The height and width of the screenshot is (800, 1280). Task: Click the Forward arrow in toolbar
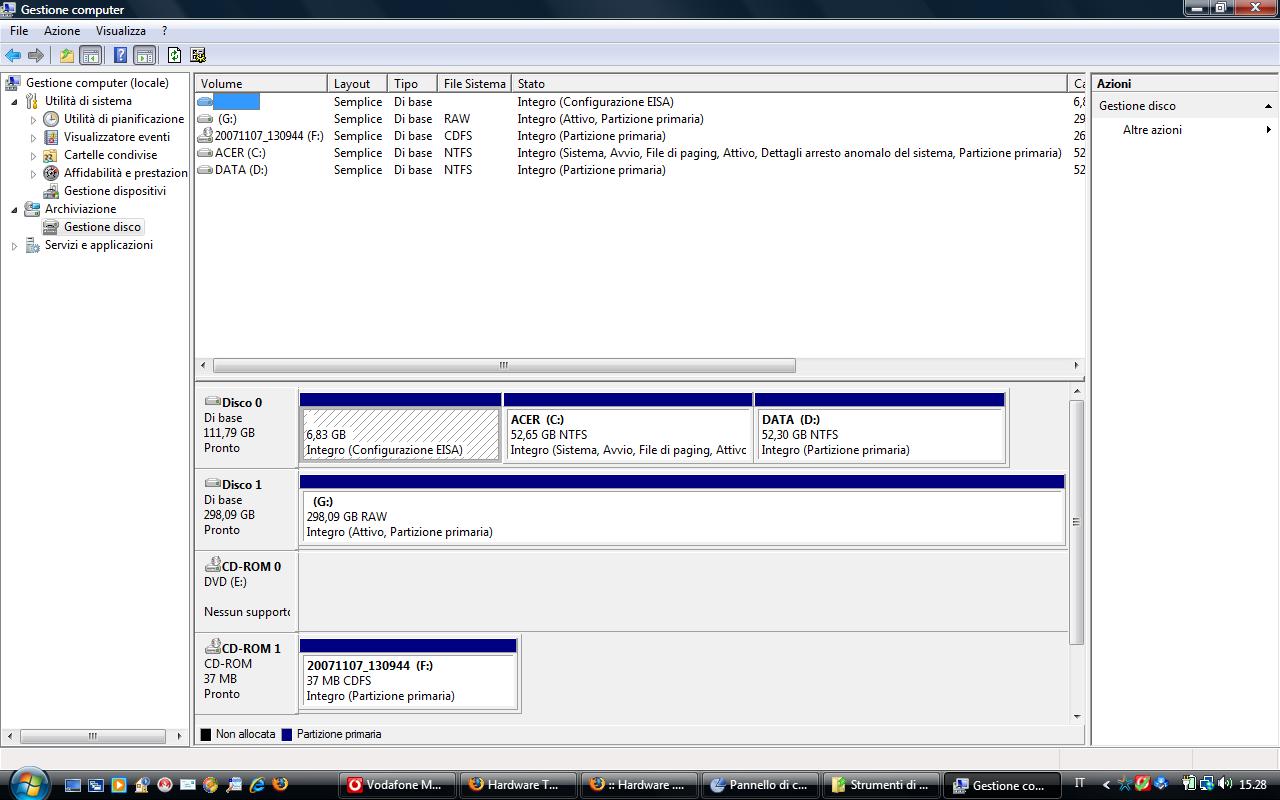click(x=36, y=56)
